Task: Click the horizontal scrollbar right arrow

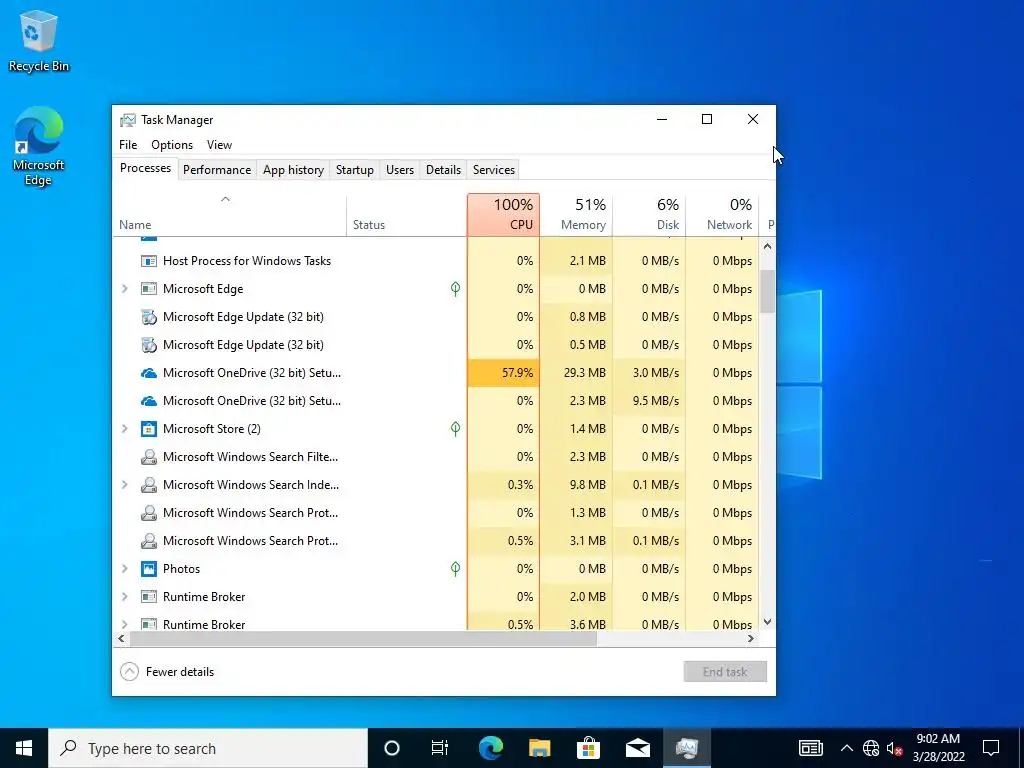Action: click(x=751, y=639)
